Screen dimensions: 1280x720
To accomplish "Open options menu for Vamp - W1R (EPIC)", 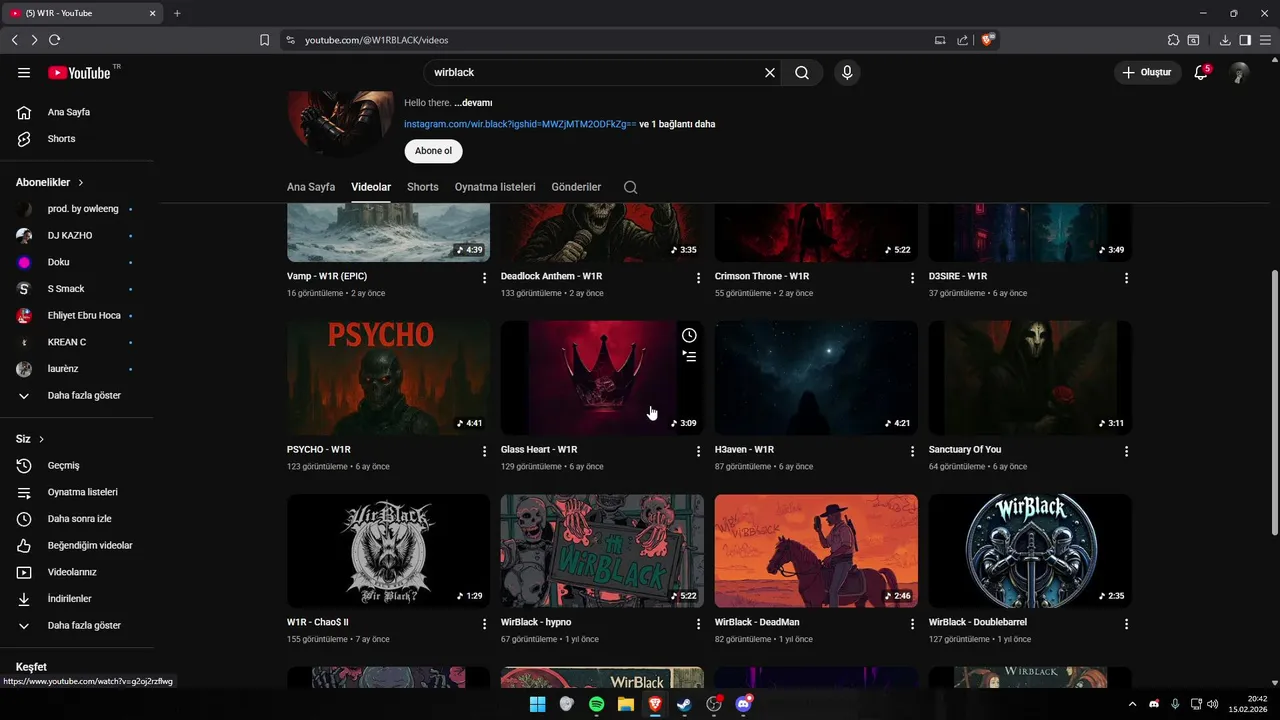I will point(485,278).
